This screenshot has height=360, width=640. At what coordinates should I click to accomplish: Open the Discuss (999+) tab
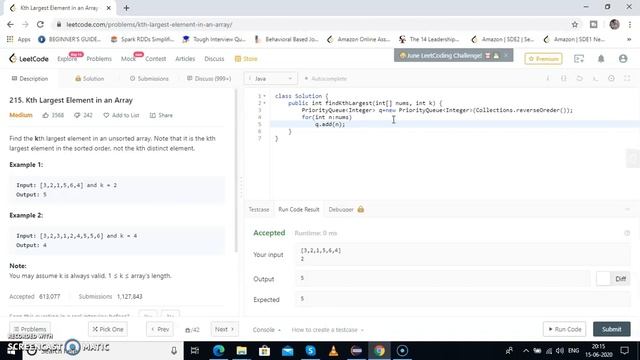pyautogui.click(x=209, y=78)
